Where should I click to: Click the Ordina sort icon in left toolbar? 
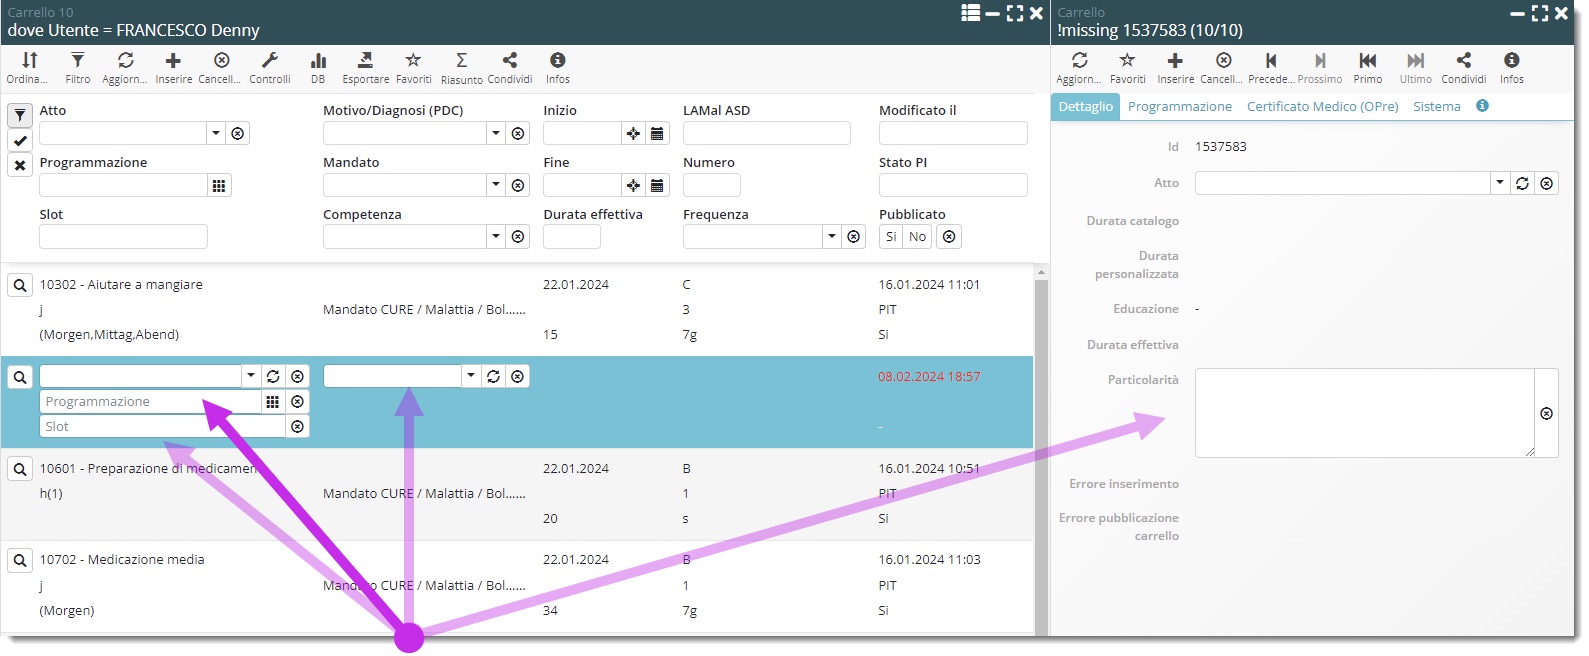(29, 62)
